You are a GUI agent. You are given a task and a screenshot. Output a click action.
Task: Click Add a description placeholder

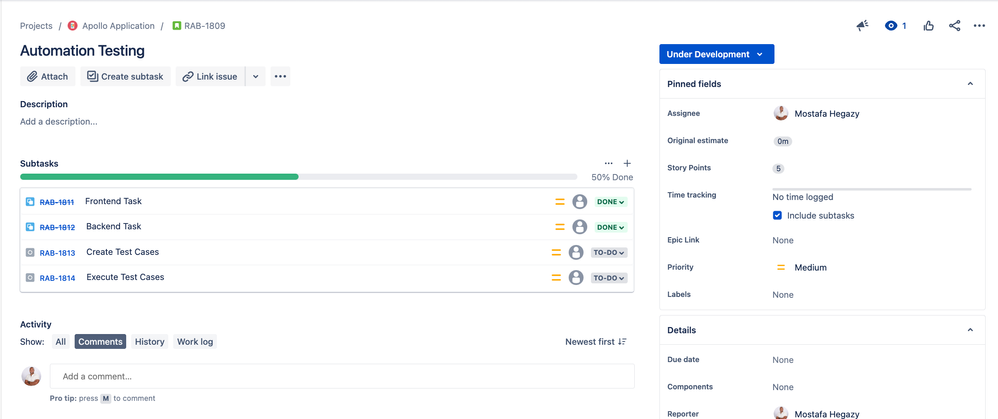(x=59, y=122)
